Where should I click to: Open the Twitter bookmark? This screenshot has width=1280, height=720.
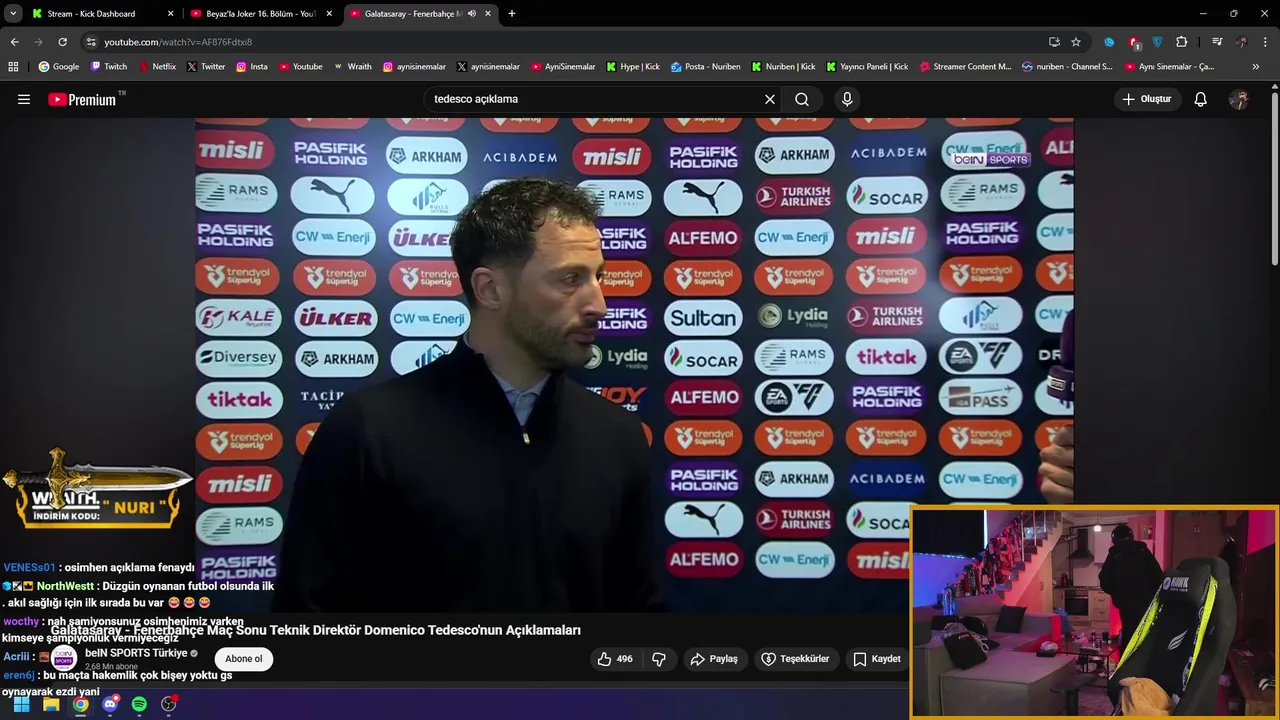(x=206, y=67)
